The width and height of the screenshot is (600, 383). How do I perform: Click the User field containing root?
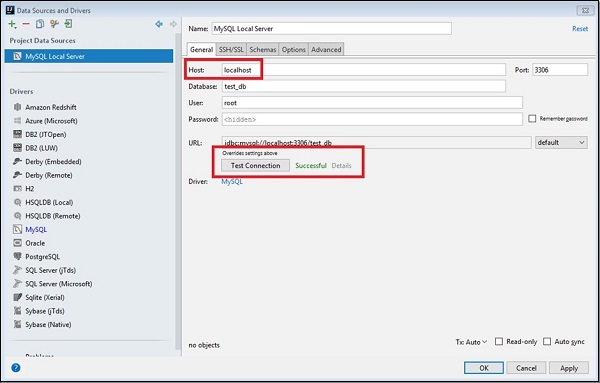click(372, 103)
